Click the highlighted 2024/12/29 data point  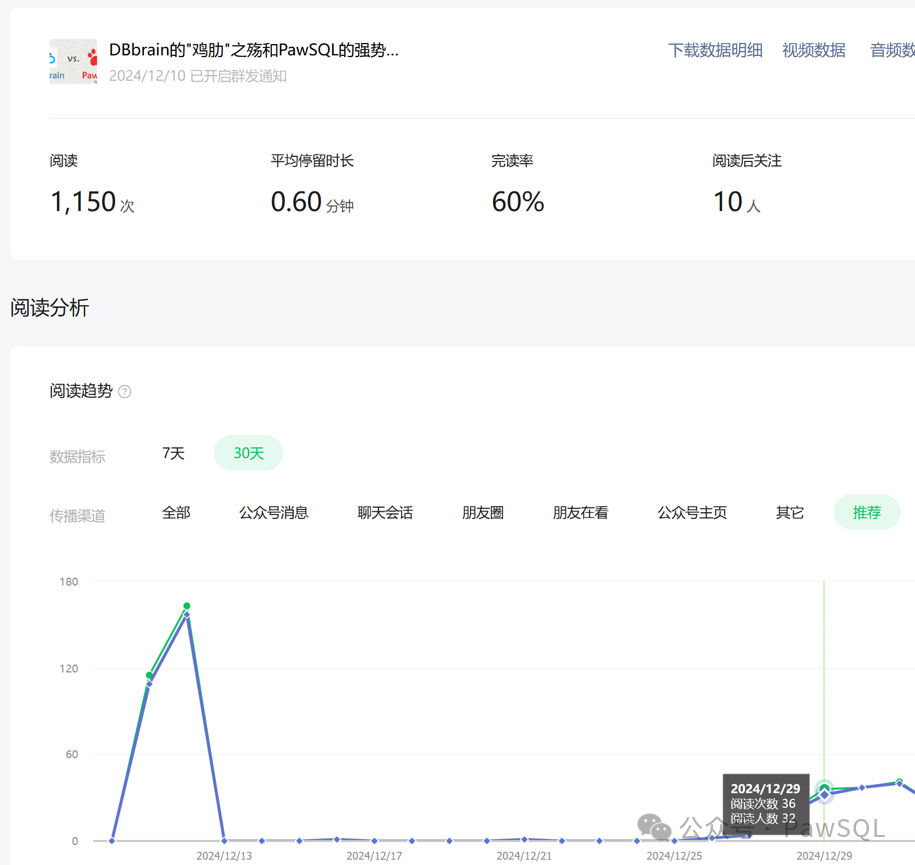point(824,790)
